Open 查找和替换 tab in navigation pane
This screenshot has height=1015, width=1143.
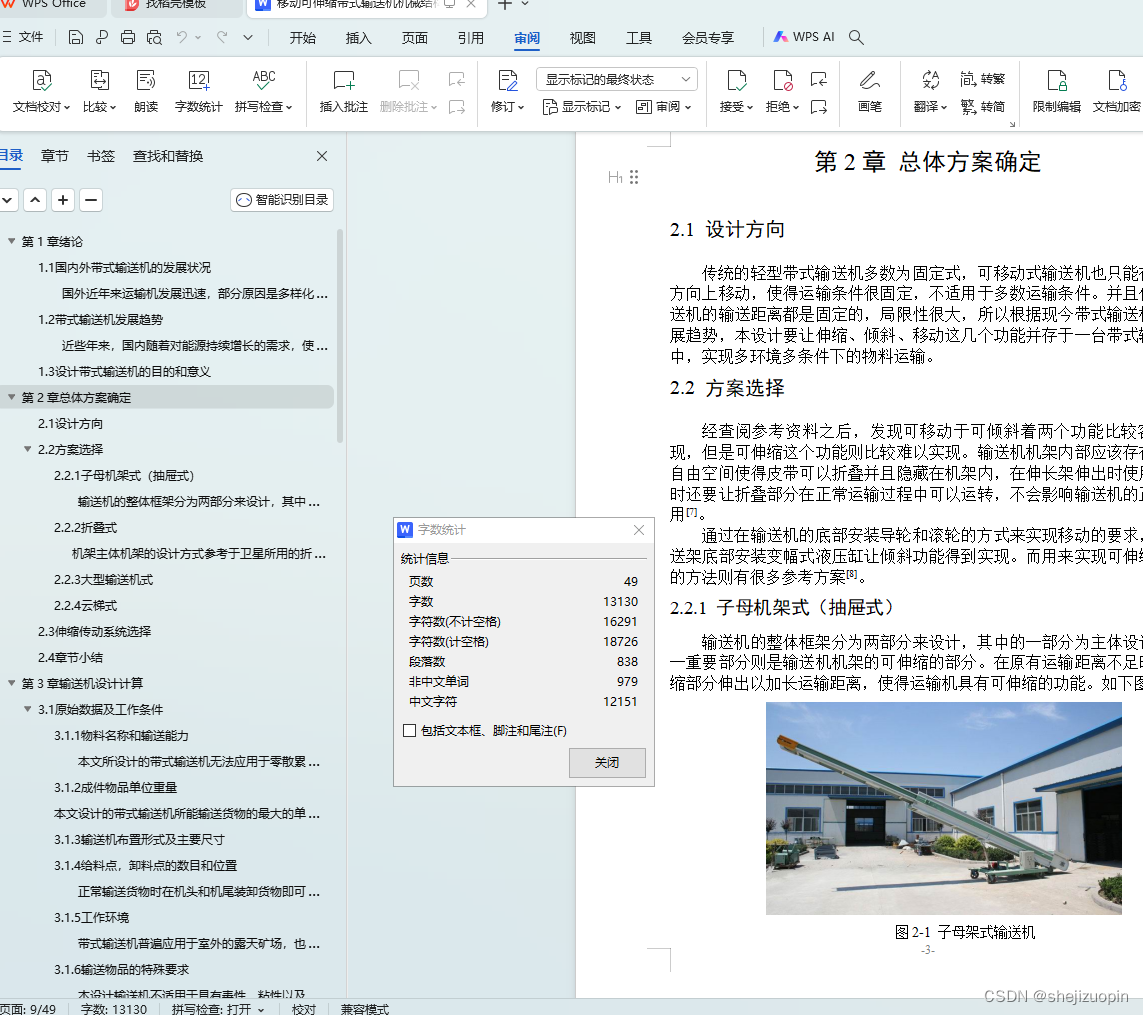point(168,156)
